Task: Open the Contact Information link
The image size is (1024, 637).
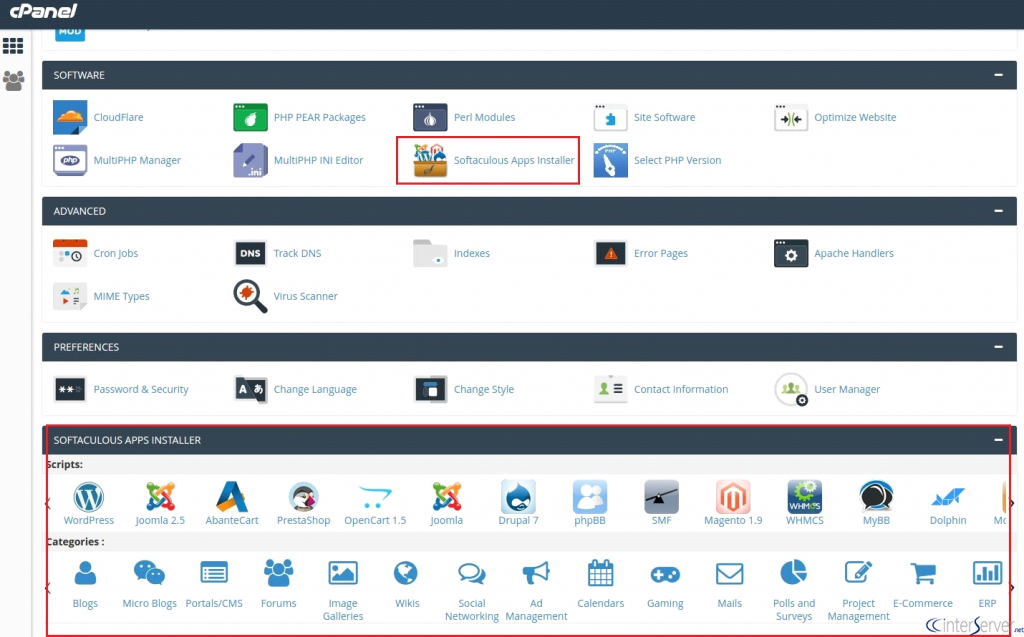Action: (680, 389)
